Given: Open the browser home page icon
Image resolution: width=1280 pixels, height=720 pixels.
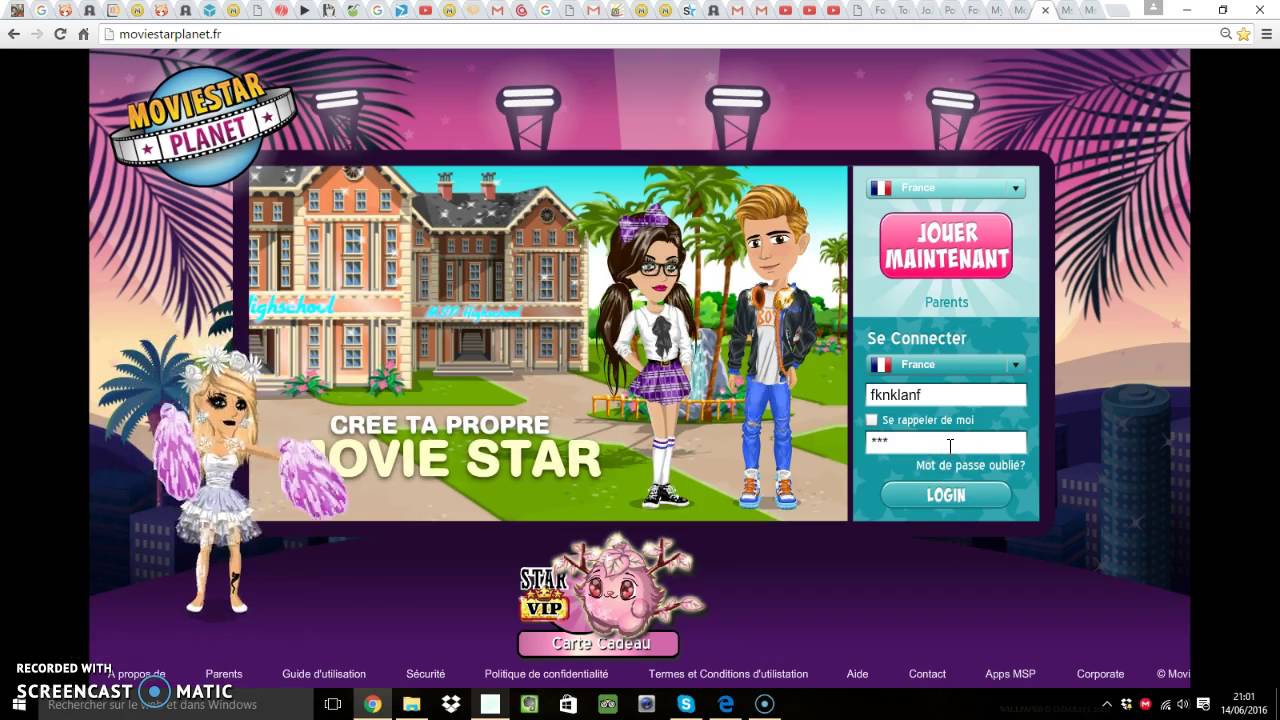Looking at the screenshot, I should tap(84, 34).
